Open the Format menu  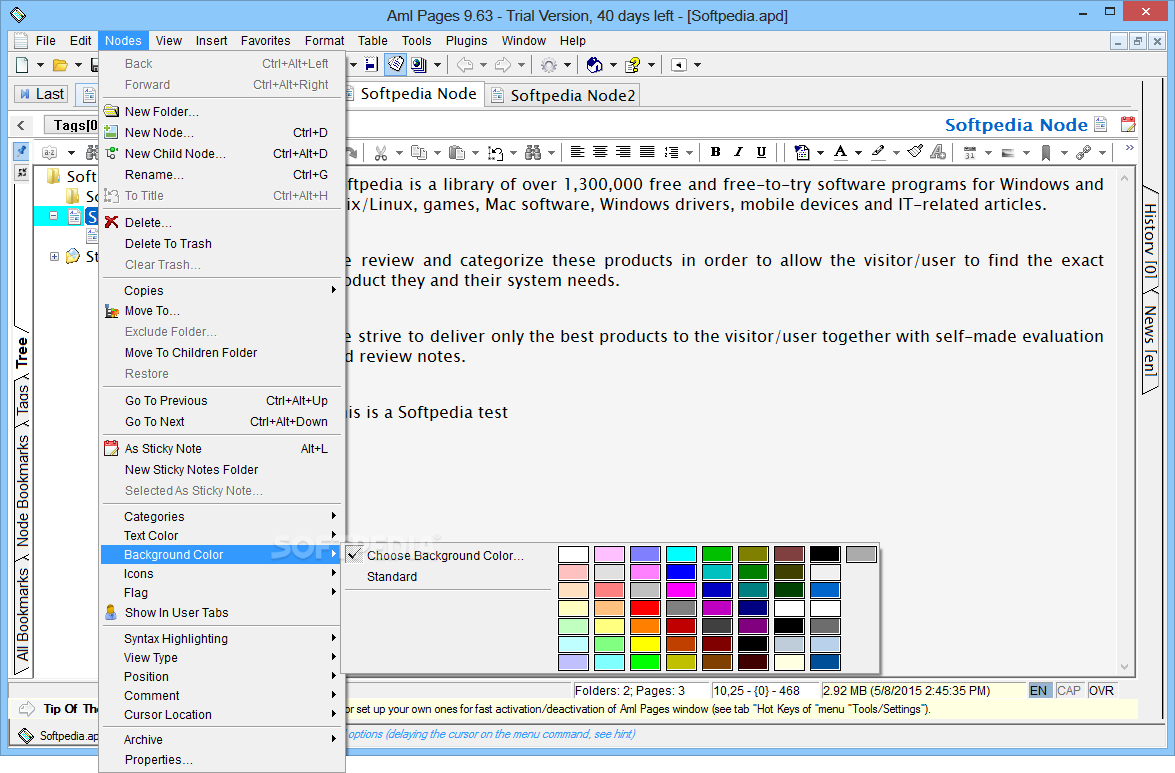pos(324,40)
